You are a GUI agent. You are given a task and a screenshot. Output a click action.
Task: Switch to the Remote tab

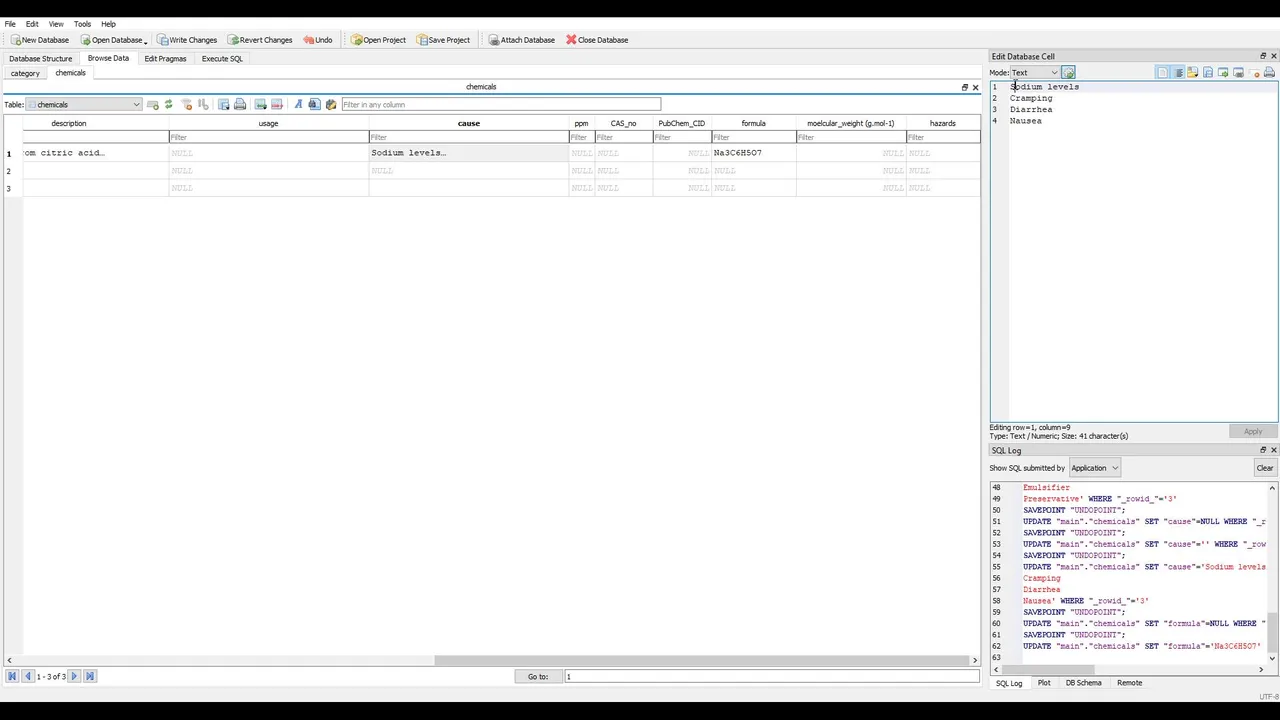coord(1129,683)
